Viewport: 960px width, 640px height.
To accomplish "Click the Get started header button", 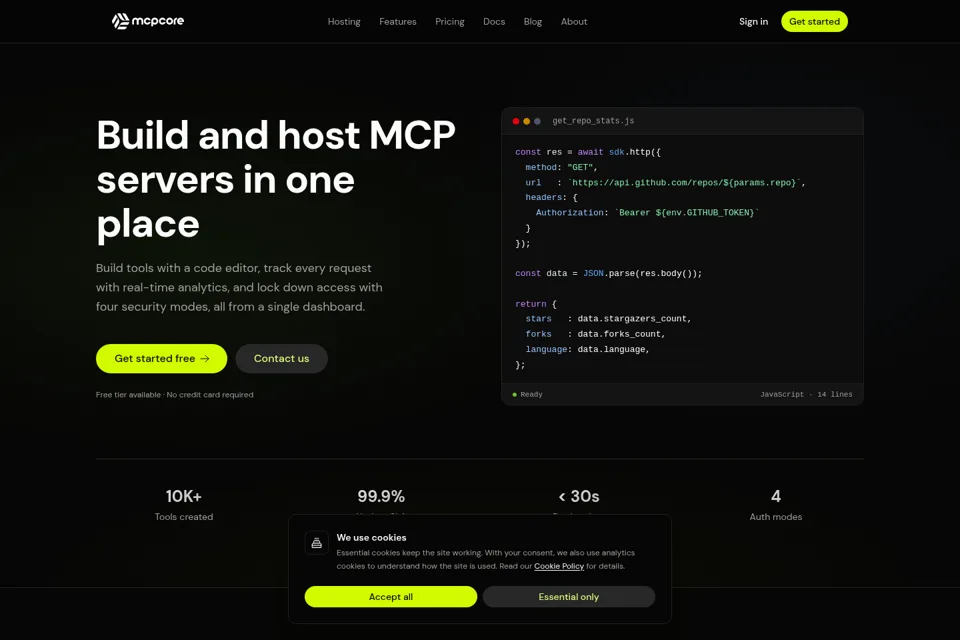I will (x=814, y=21).
